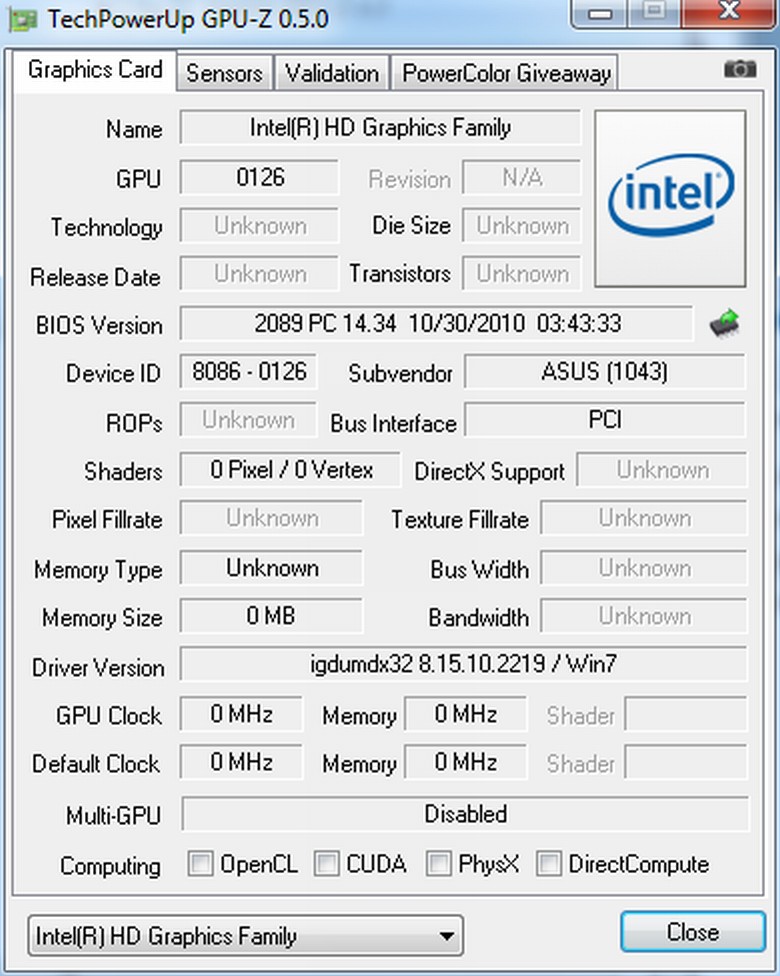Image resolution: width=780 pixels, height=976 pixels.
Task: Click the BIOS Version text field
Action: pos(437,324)
